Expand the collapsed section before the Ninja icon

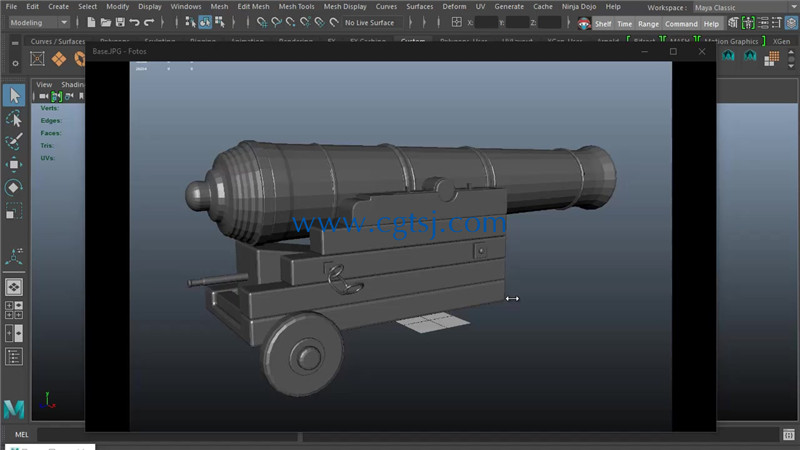[x=569, y=22]
